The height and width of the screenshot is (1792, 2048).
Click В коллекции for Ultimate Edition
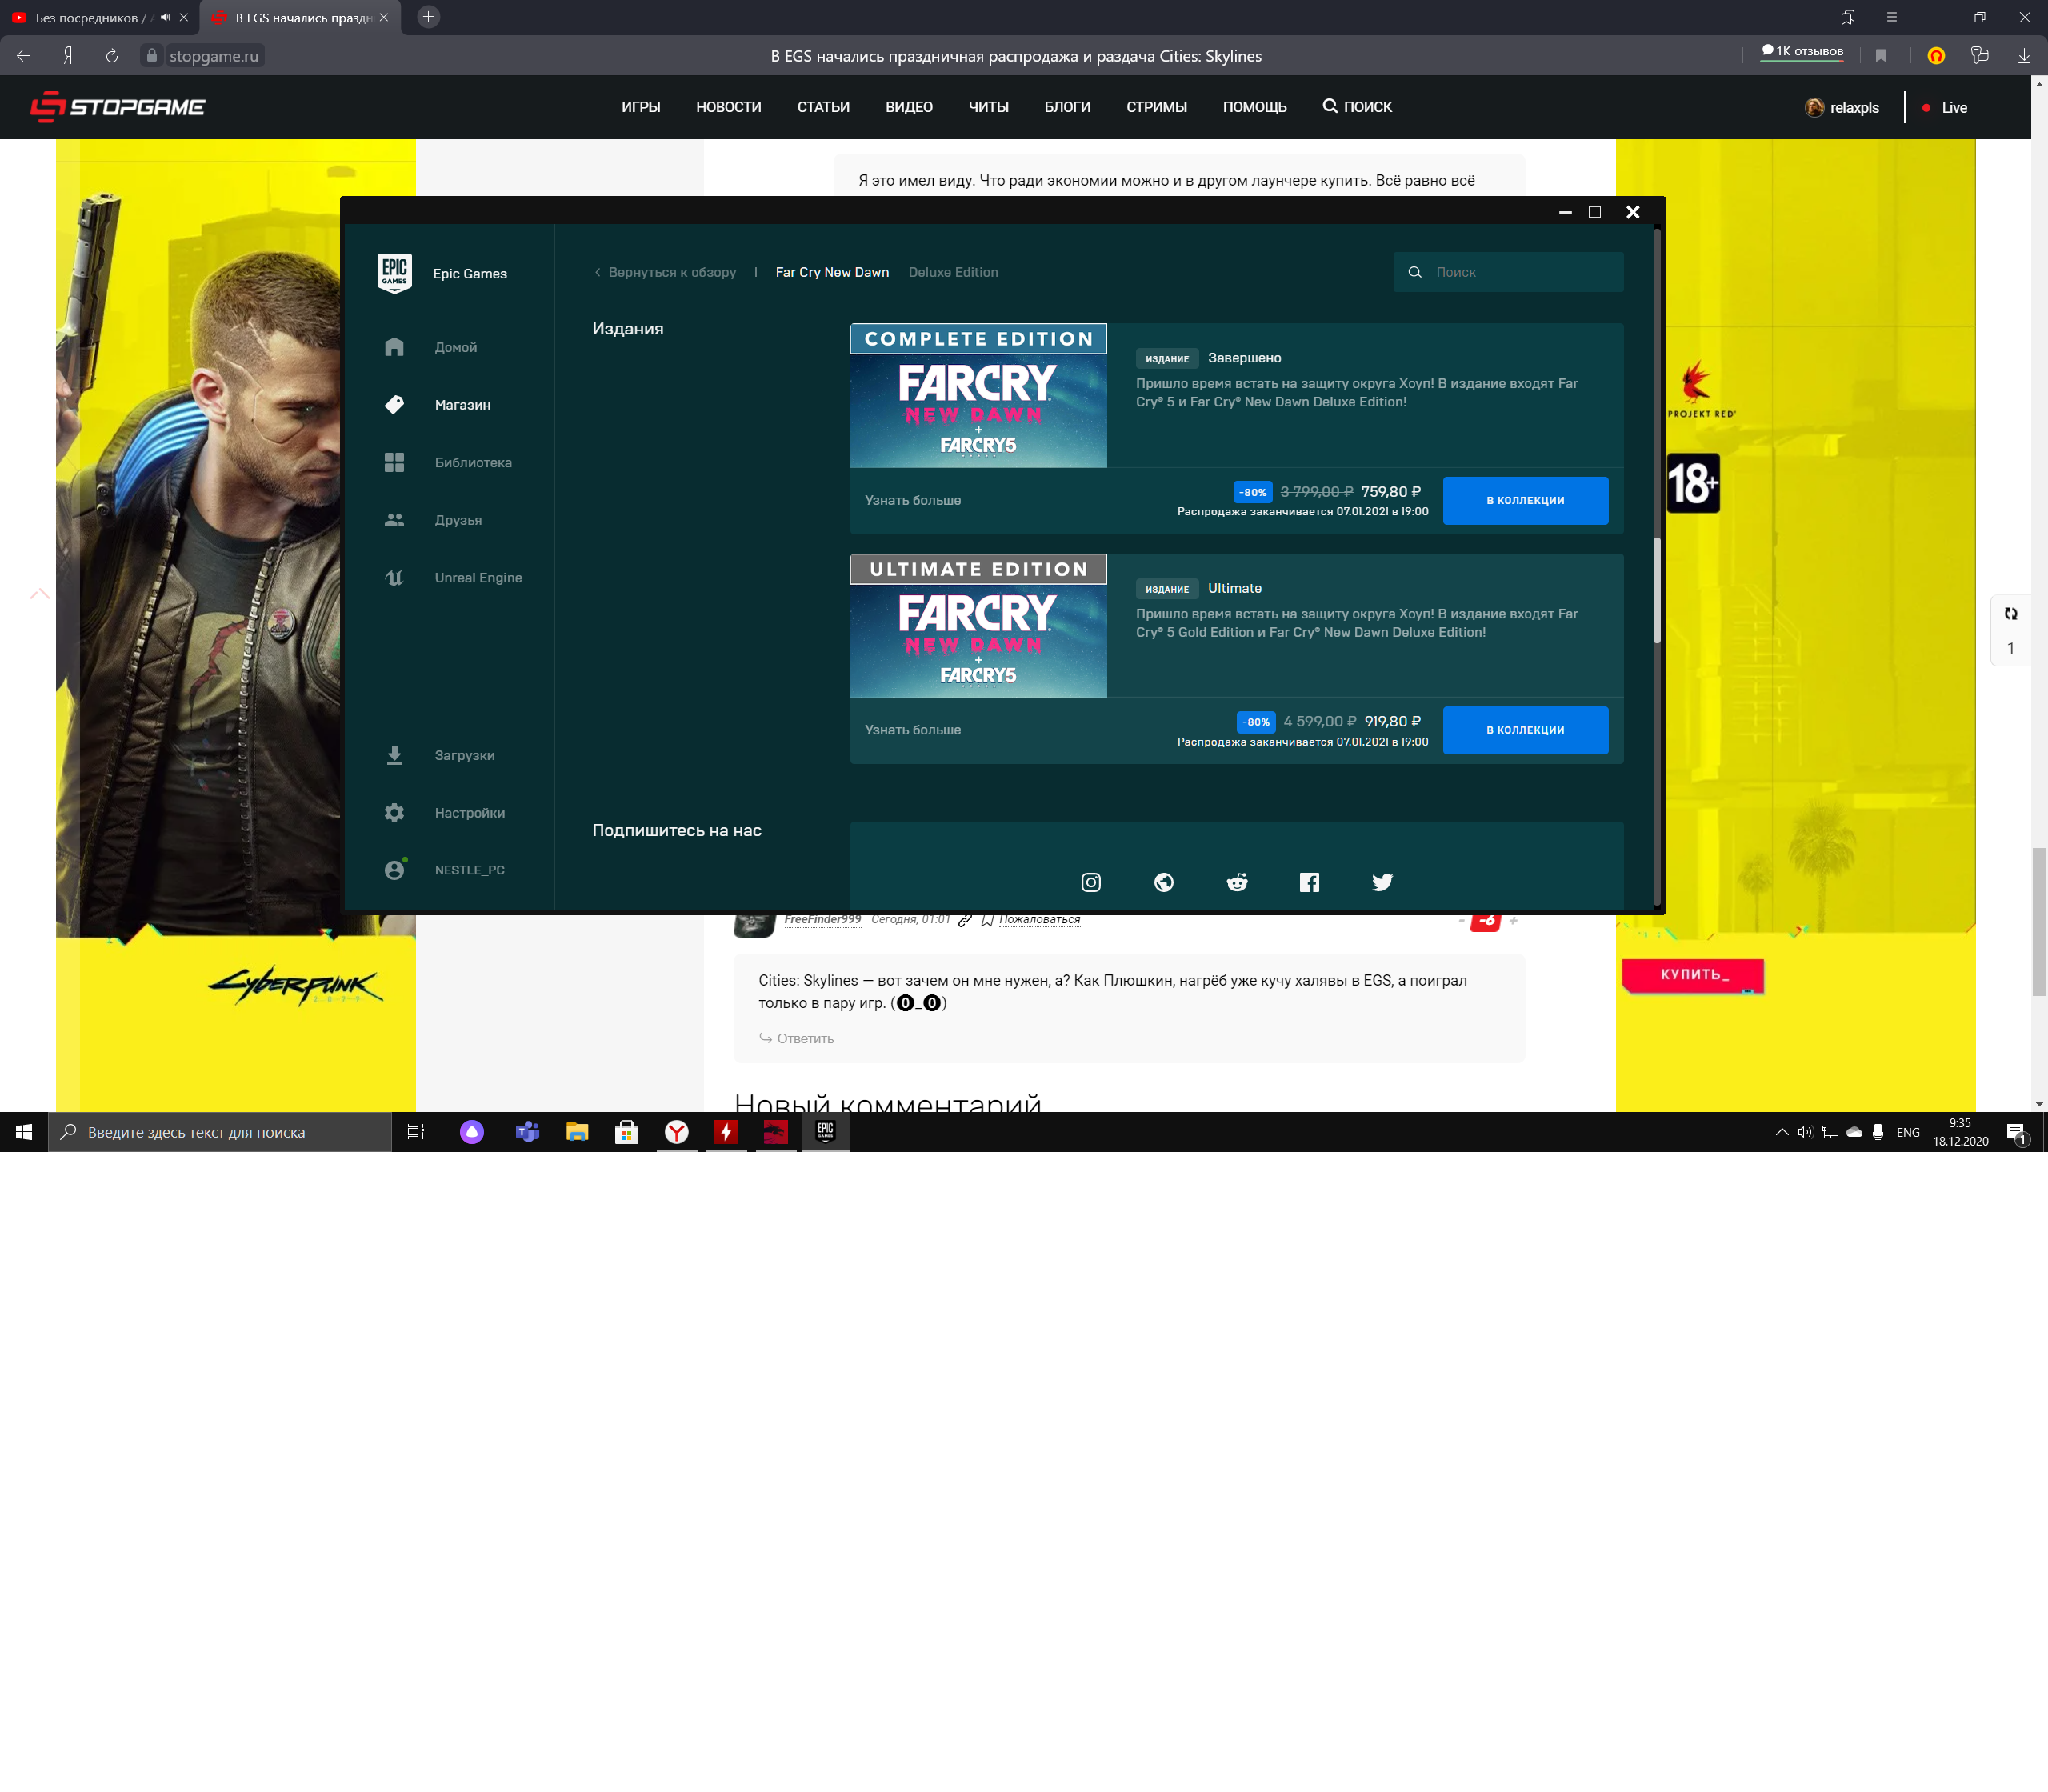coord(1525,730)
